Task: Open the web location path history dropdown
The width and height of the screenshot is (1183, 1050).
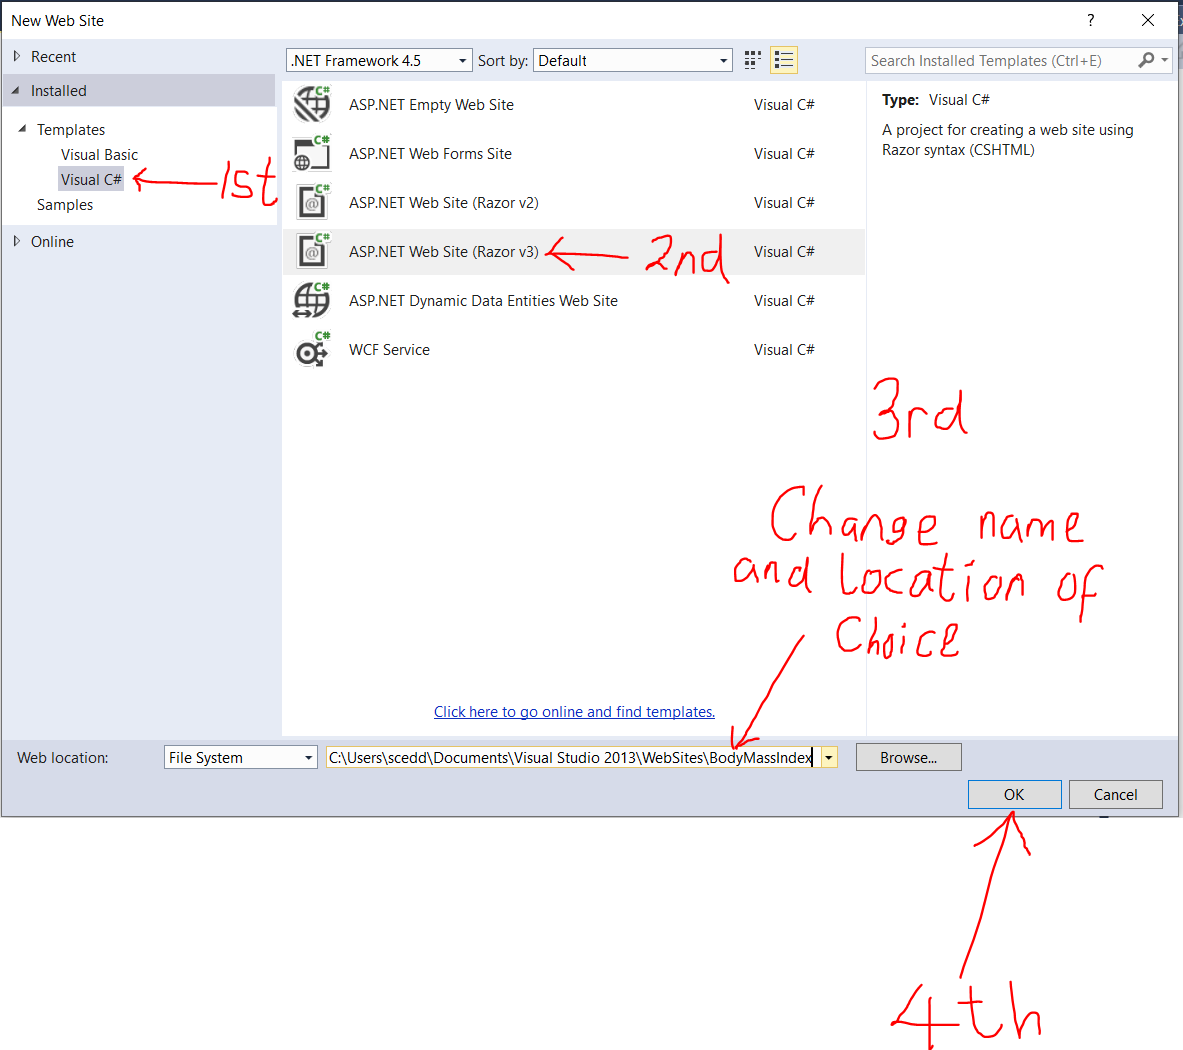Action: pyautogui.click(x=828, y=757)
